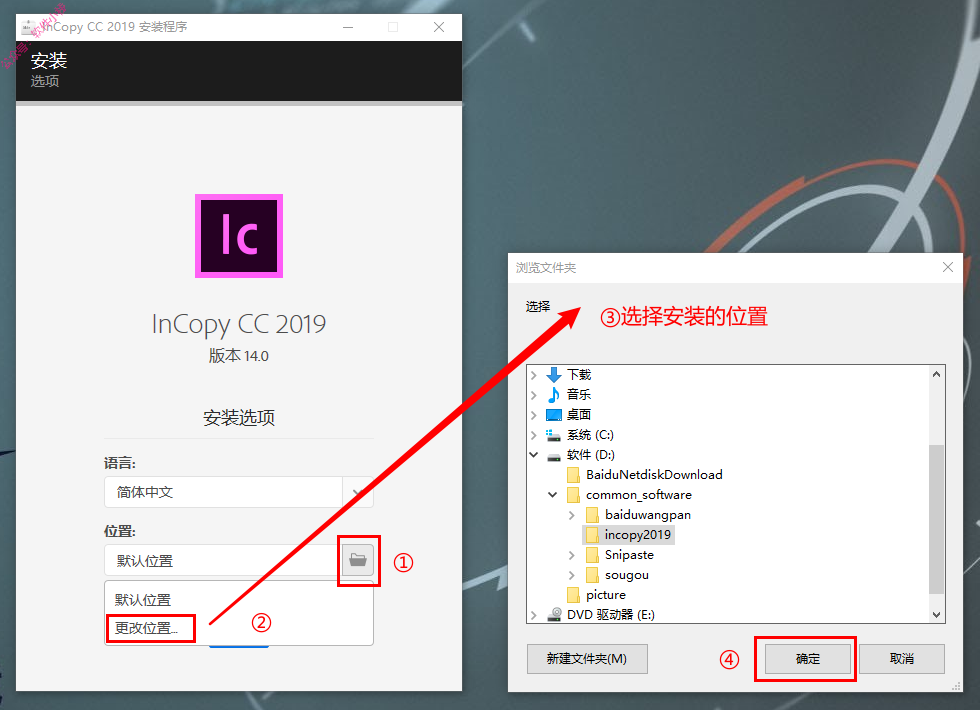This screenshot has width=980, height=710.
Task: Click the 新建文件夹(M) button
Action: click(x=587, y=659)
